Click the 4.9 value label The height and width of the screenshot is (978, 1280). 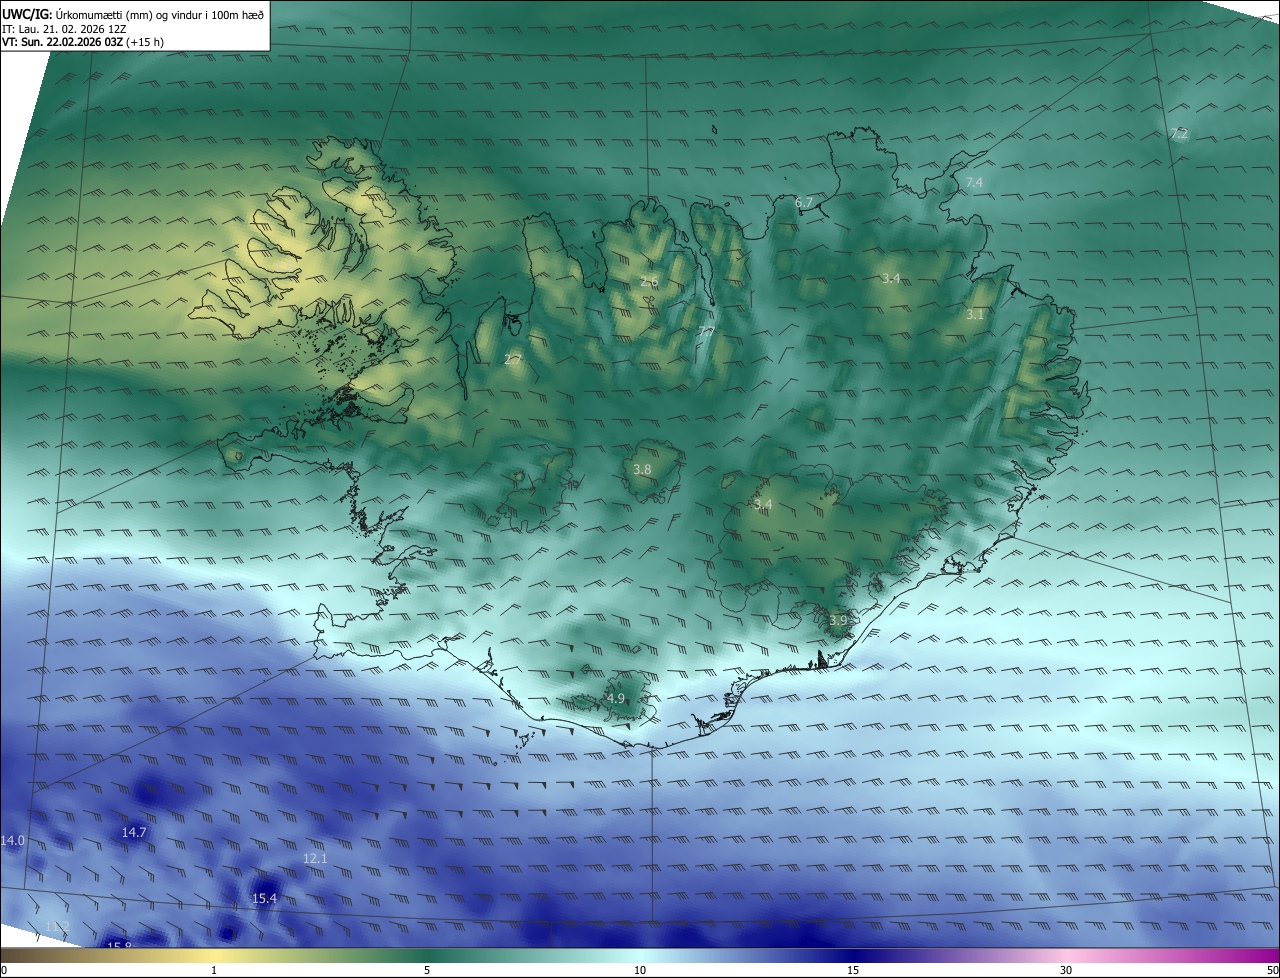pos(615,698)
